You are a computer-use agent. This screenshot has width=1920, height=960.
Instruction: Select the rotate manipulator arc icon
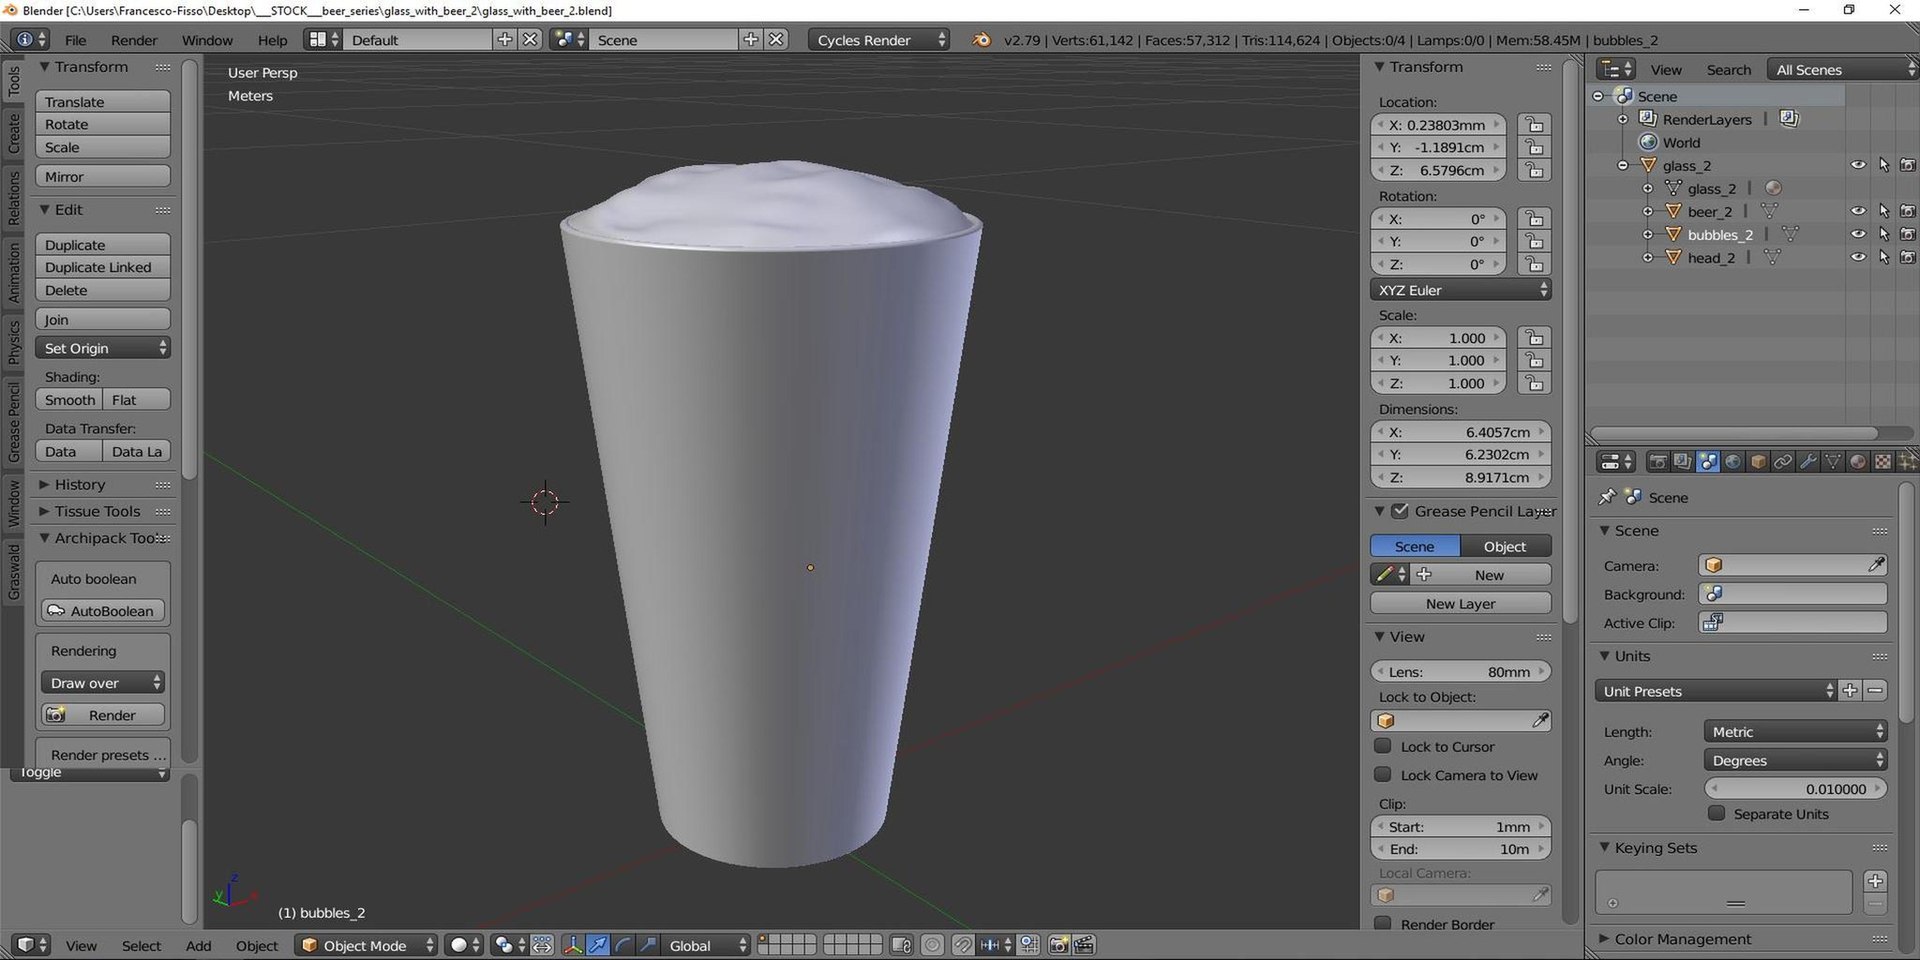point(623,945)
